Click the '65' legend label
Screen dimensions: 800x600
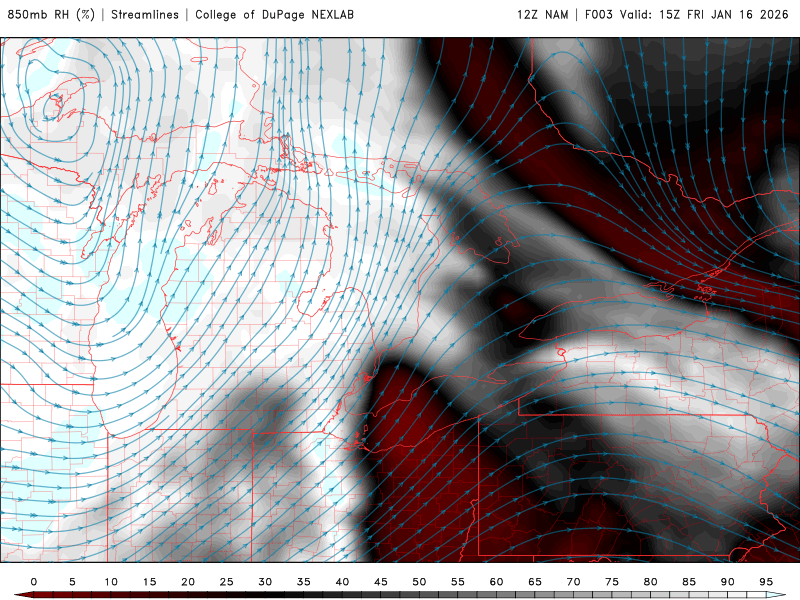(535, 582)
